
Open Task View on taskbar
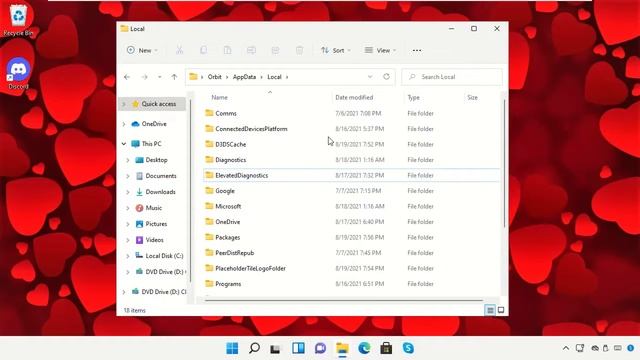(276, 348)
